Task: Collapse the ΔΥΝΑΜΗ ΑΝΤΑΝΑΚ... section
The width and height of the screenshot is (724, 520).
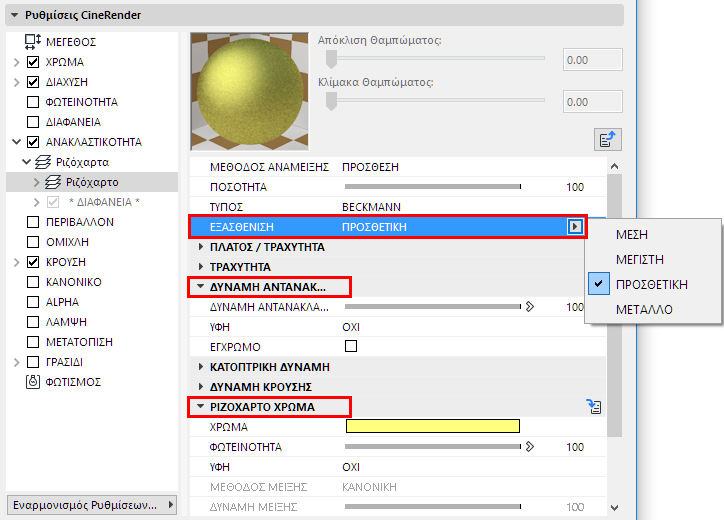Action: 200,286
